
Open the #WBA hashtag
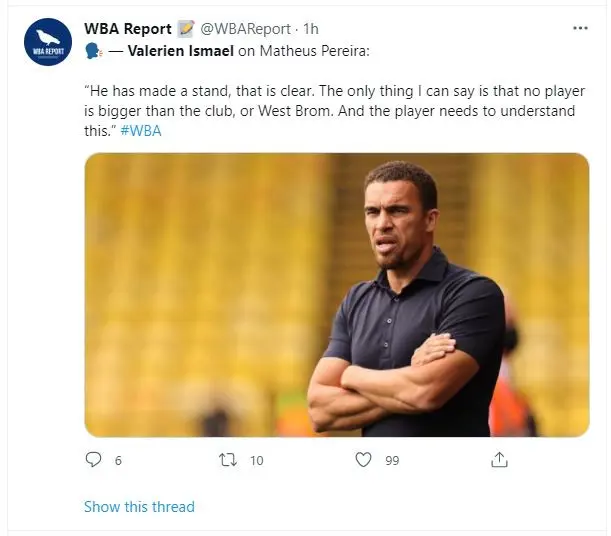coord(141,131)
